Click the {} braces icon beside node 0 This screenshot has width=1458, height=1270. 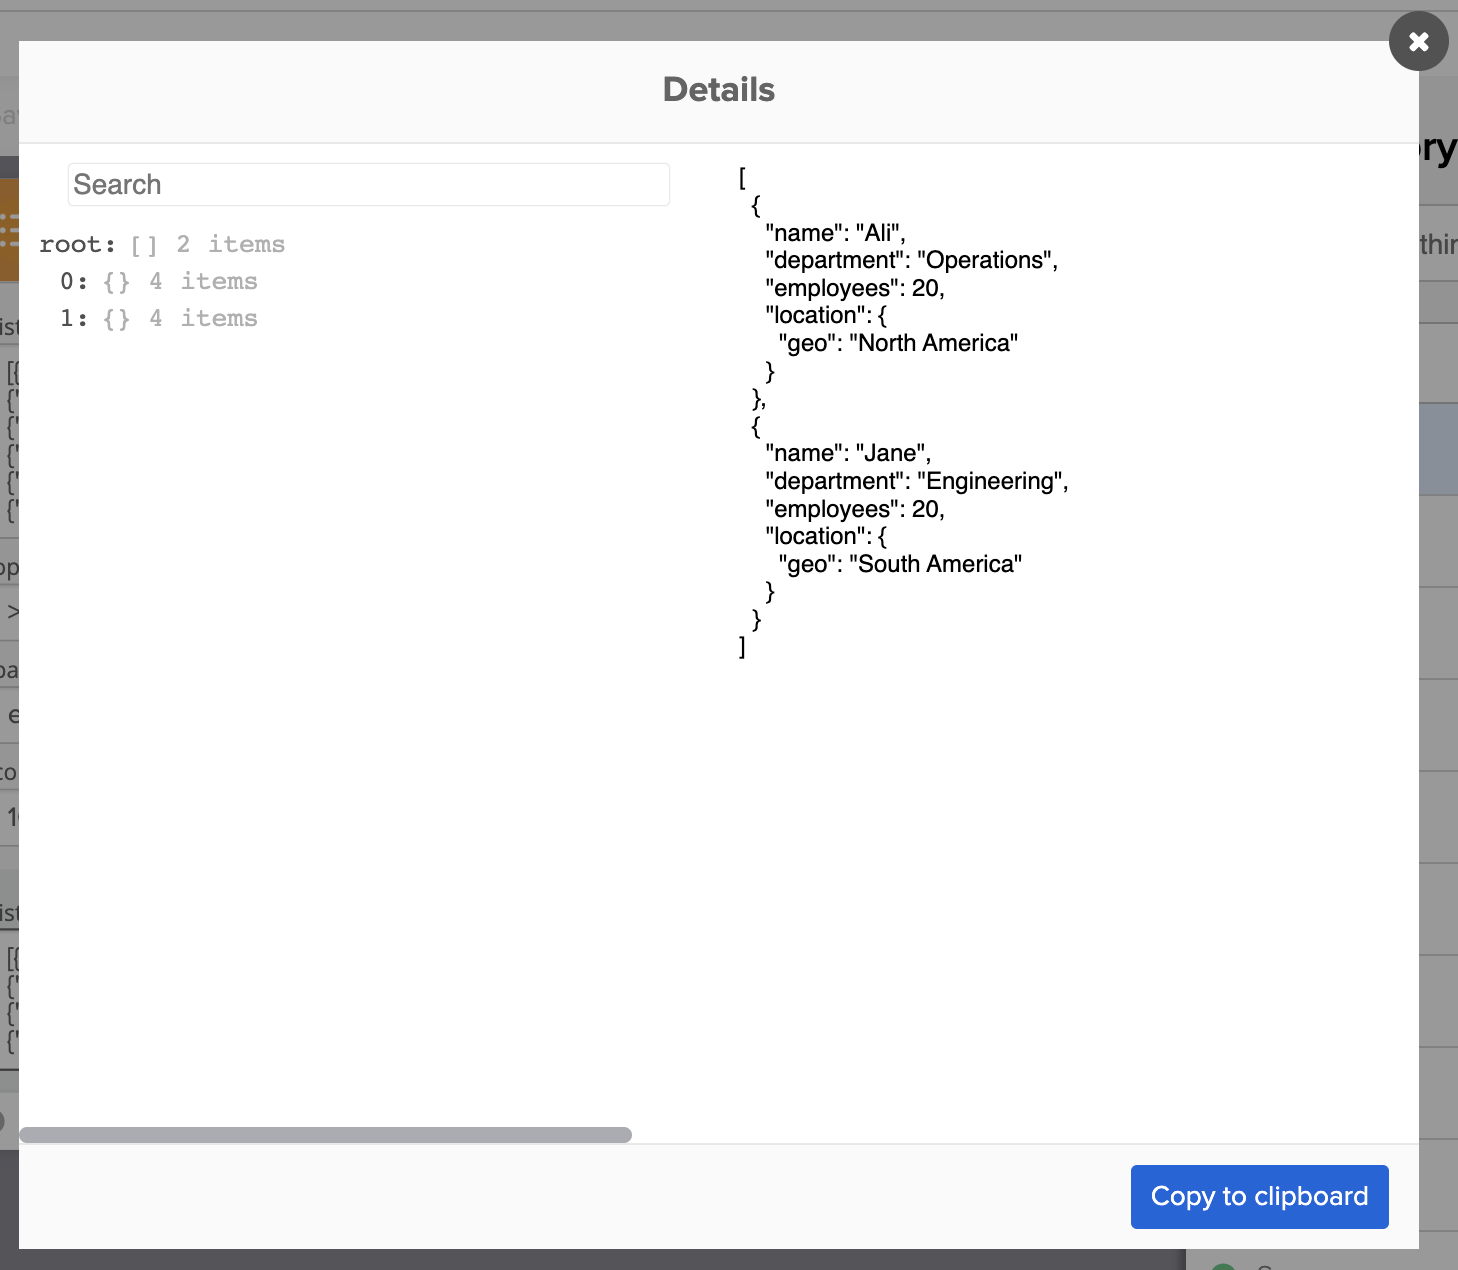pyautogui.click(x=116, y=281)
